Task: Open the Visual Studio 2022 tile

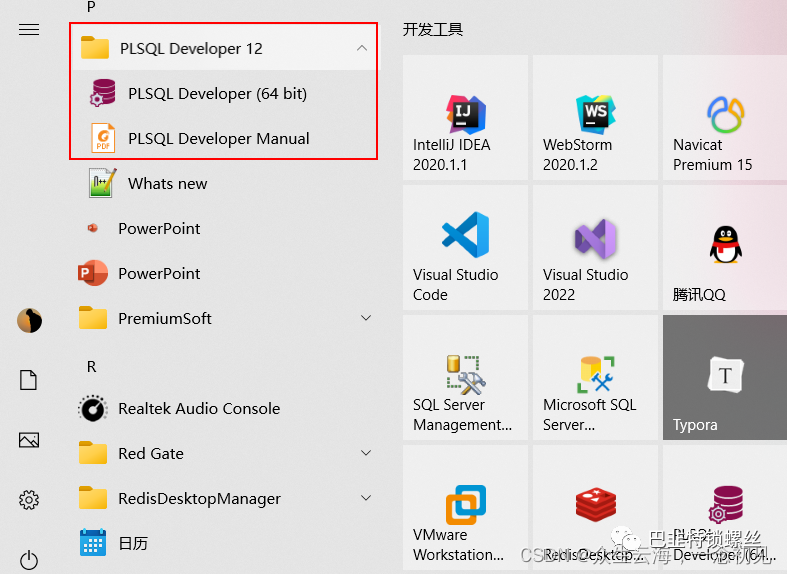Action: pos(595,247)
